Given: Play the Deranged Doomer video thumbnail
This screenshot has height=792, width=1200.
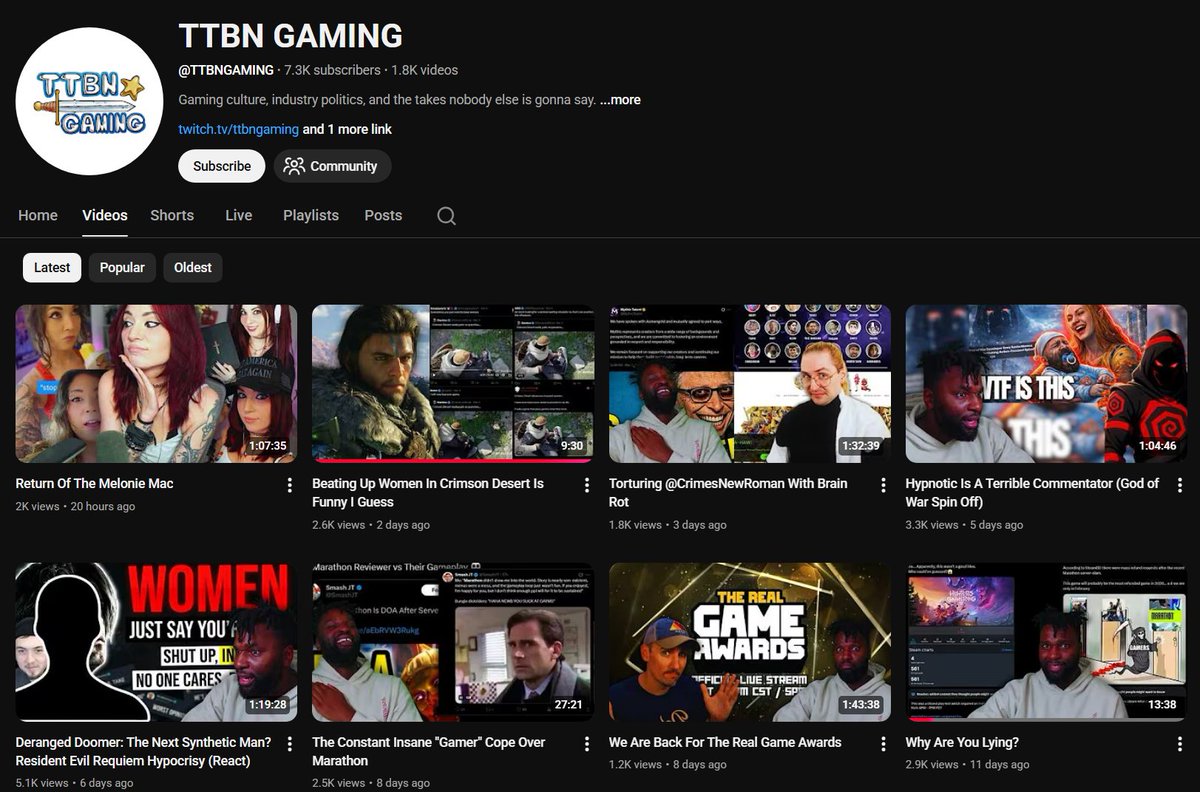Looking at the screenshot, I should click(156, 642).
